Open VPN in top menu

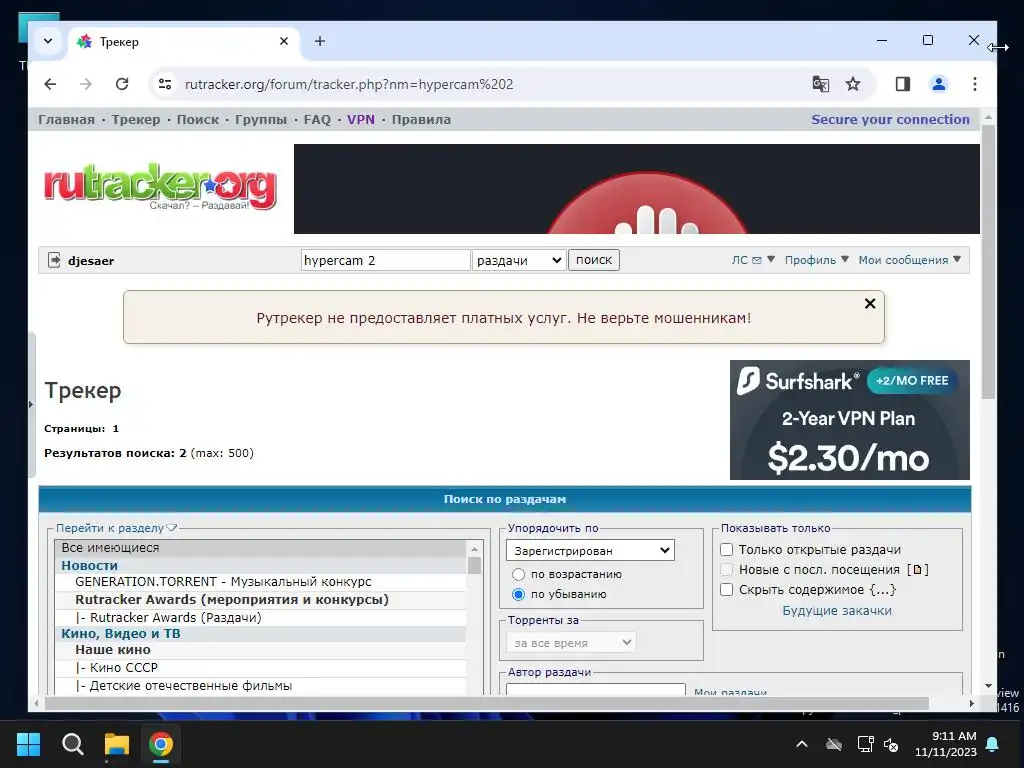pyautogui.click(x=361, y=120)
